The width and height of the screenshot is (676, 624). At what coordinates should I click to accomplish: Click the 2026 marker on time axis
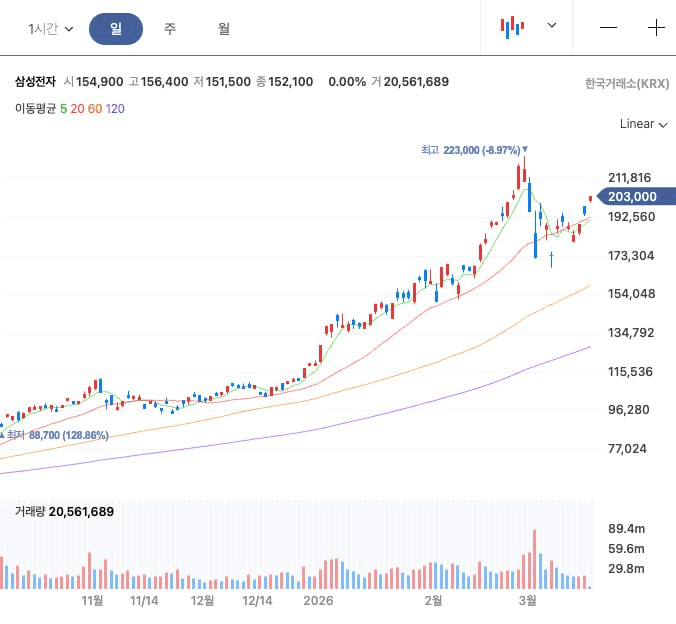point(318,601)
